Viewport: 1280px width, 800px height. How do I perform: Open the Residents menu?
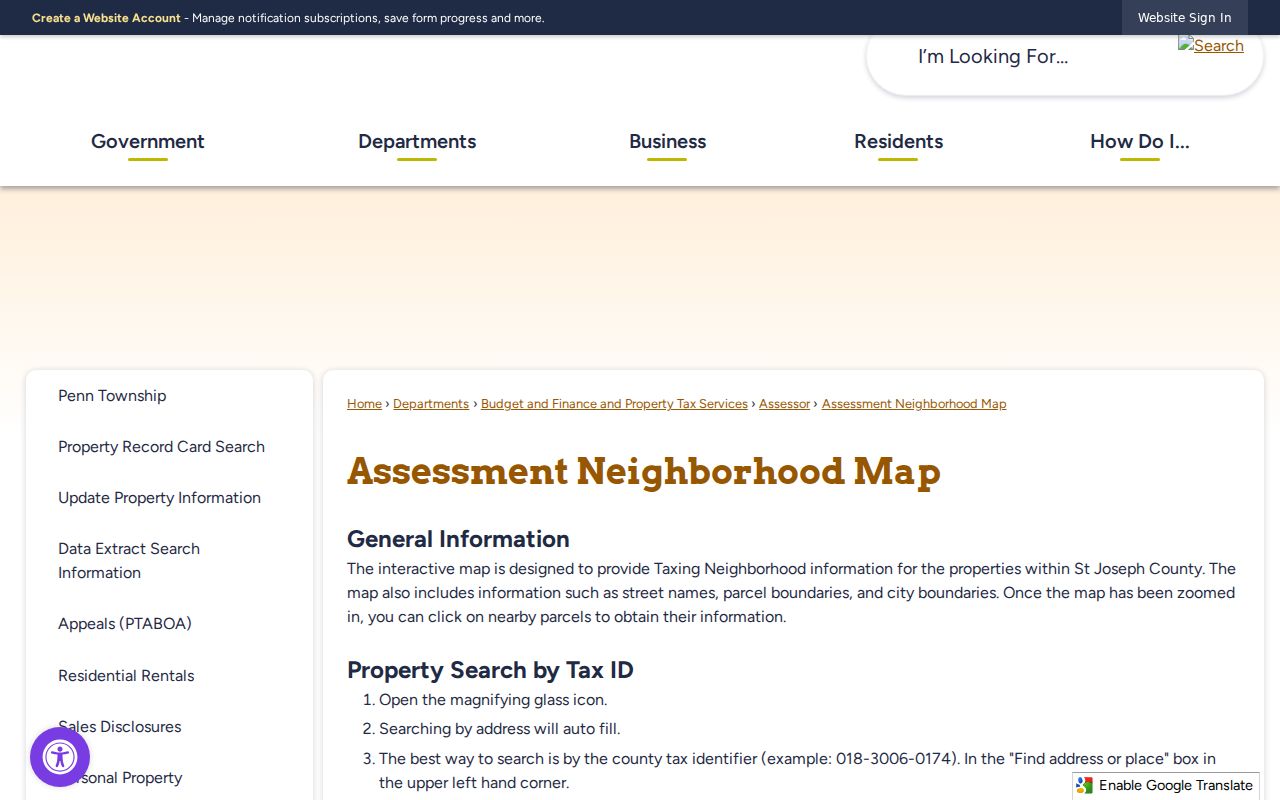coord(898,141)
